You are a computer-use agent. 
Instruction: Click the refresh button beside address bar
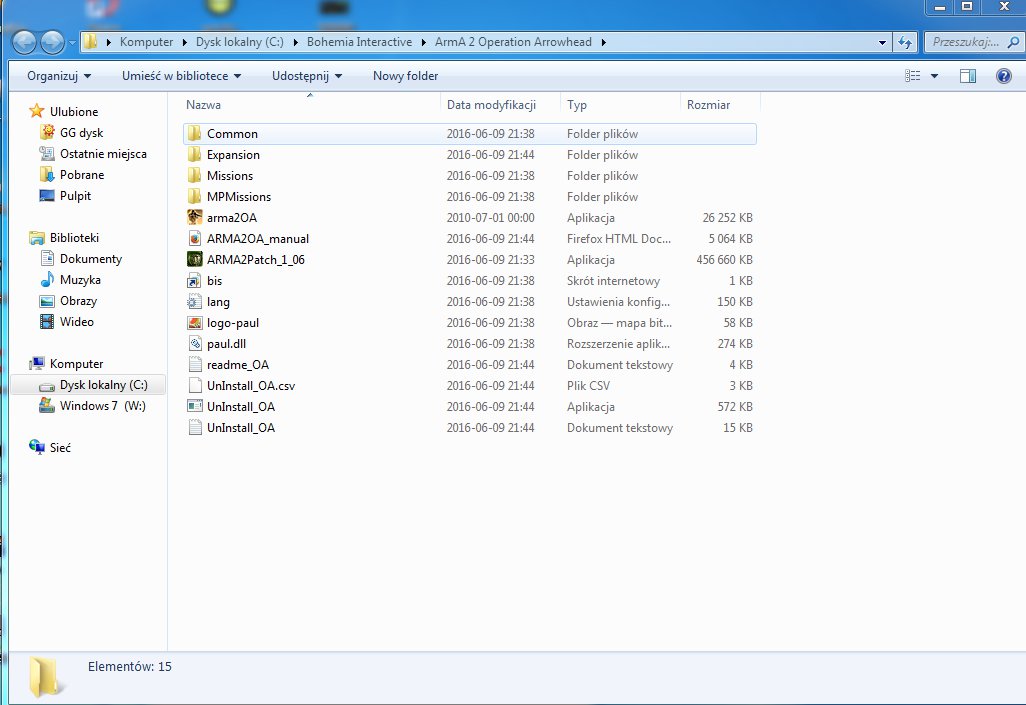pyautogui.click(x=905, y=42)
